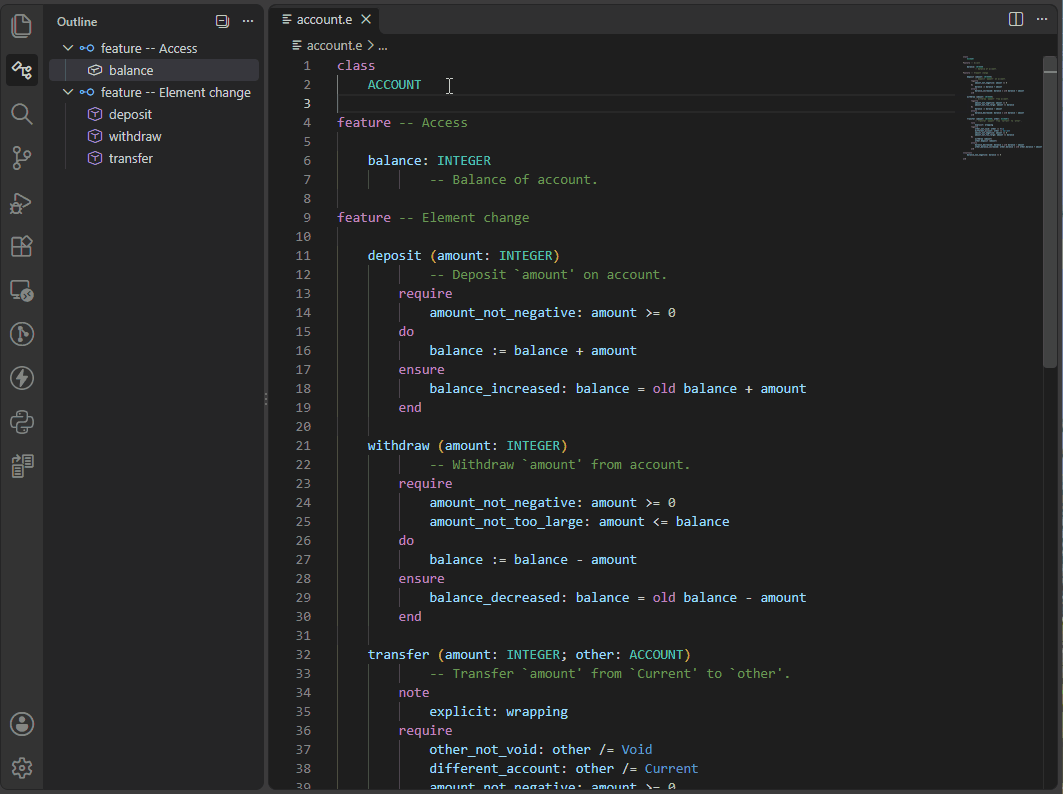
Task: Open the Manage settings gear
Action: pos(22,768)
